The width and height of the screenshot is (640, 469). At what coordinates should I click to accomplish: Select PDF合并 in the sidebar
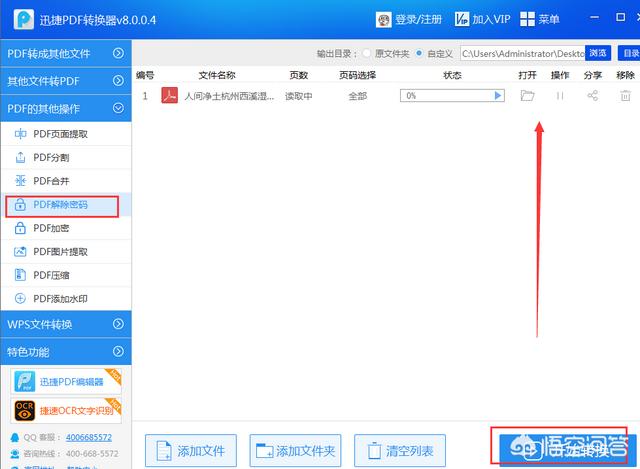(66, 181)
